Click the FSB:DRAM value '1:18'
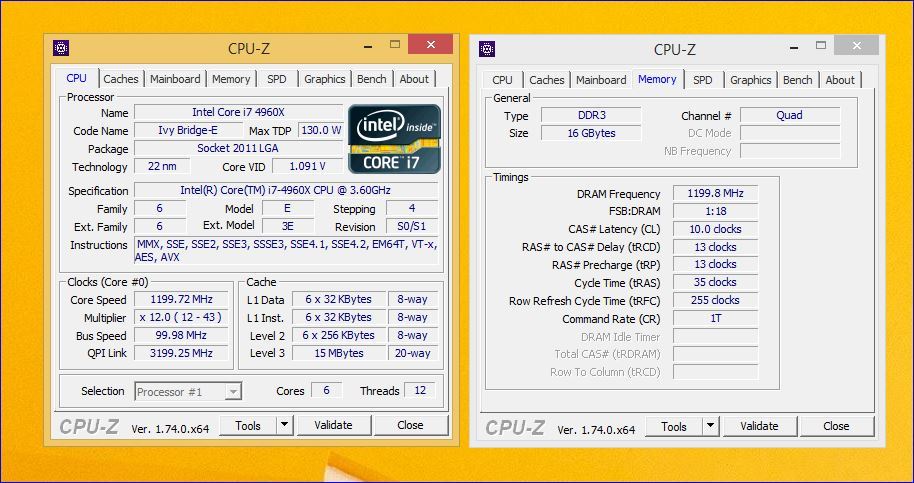The image size is (914, 483). point(715,211)
